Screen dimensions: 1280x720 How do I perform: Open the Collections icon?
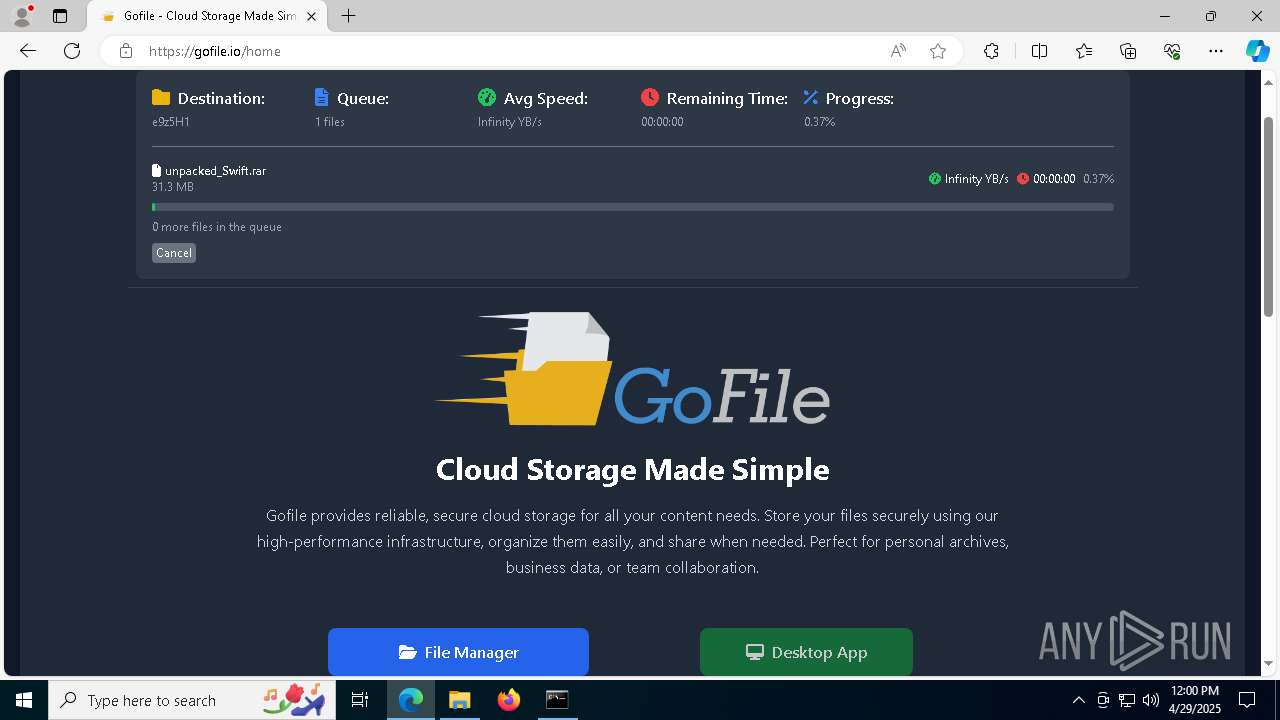pos(1128,51)
